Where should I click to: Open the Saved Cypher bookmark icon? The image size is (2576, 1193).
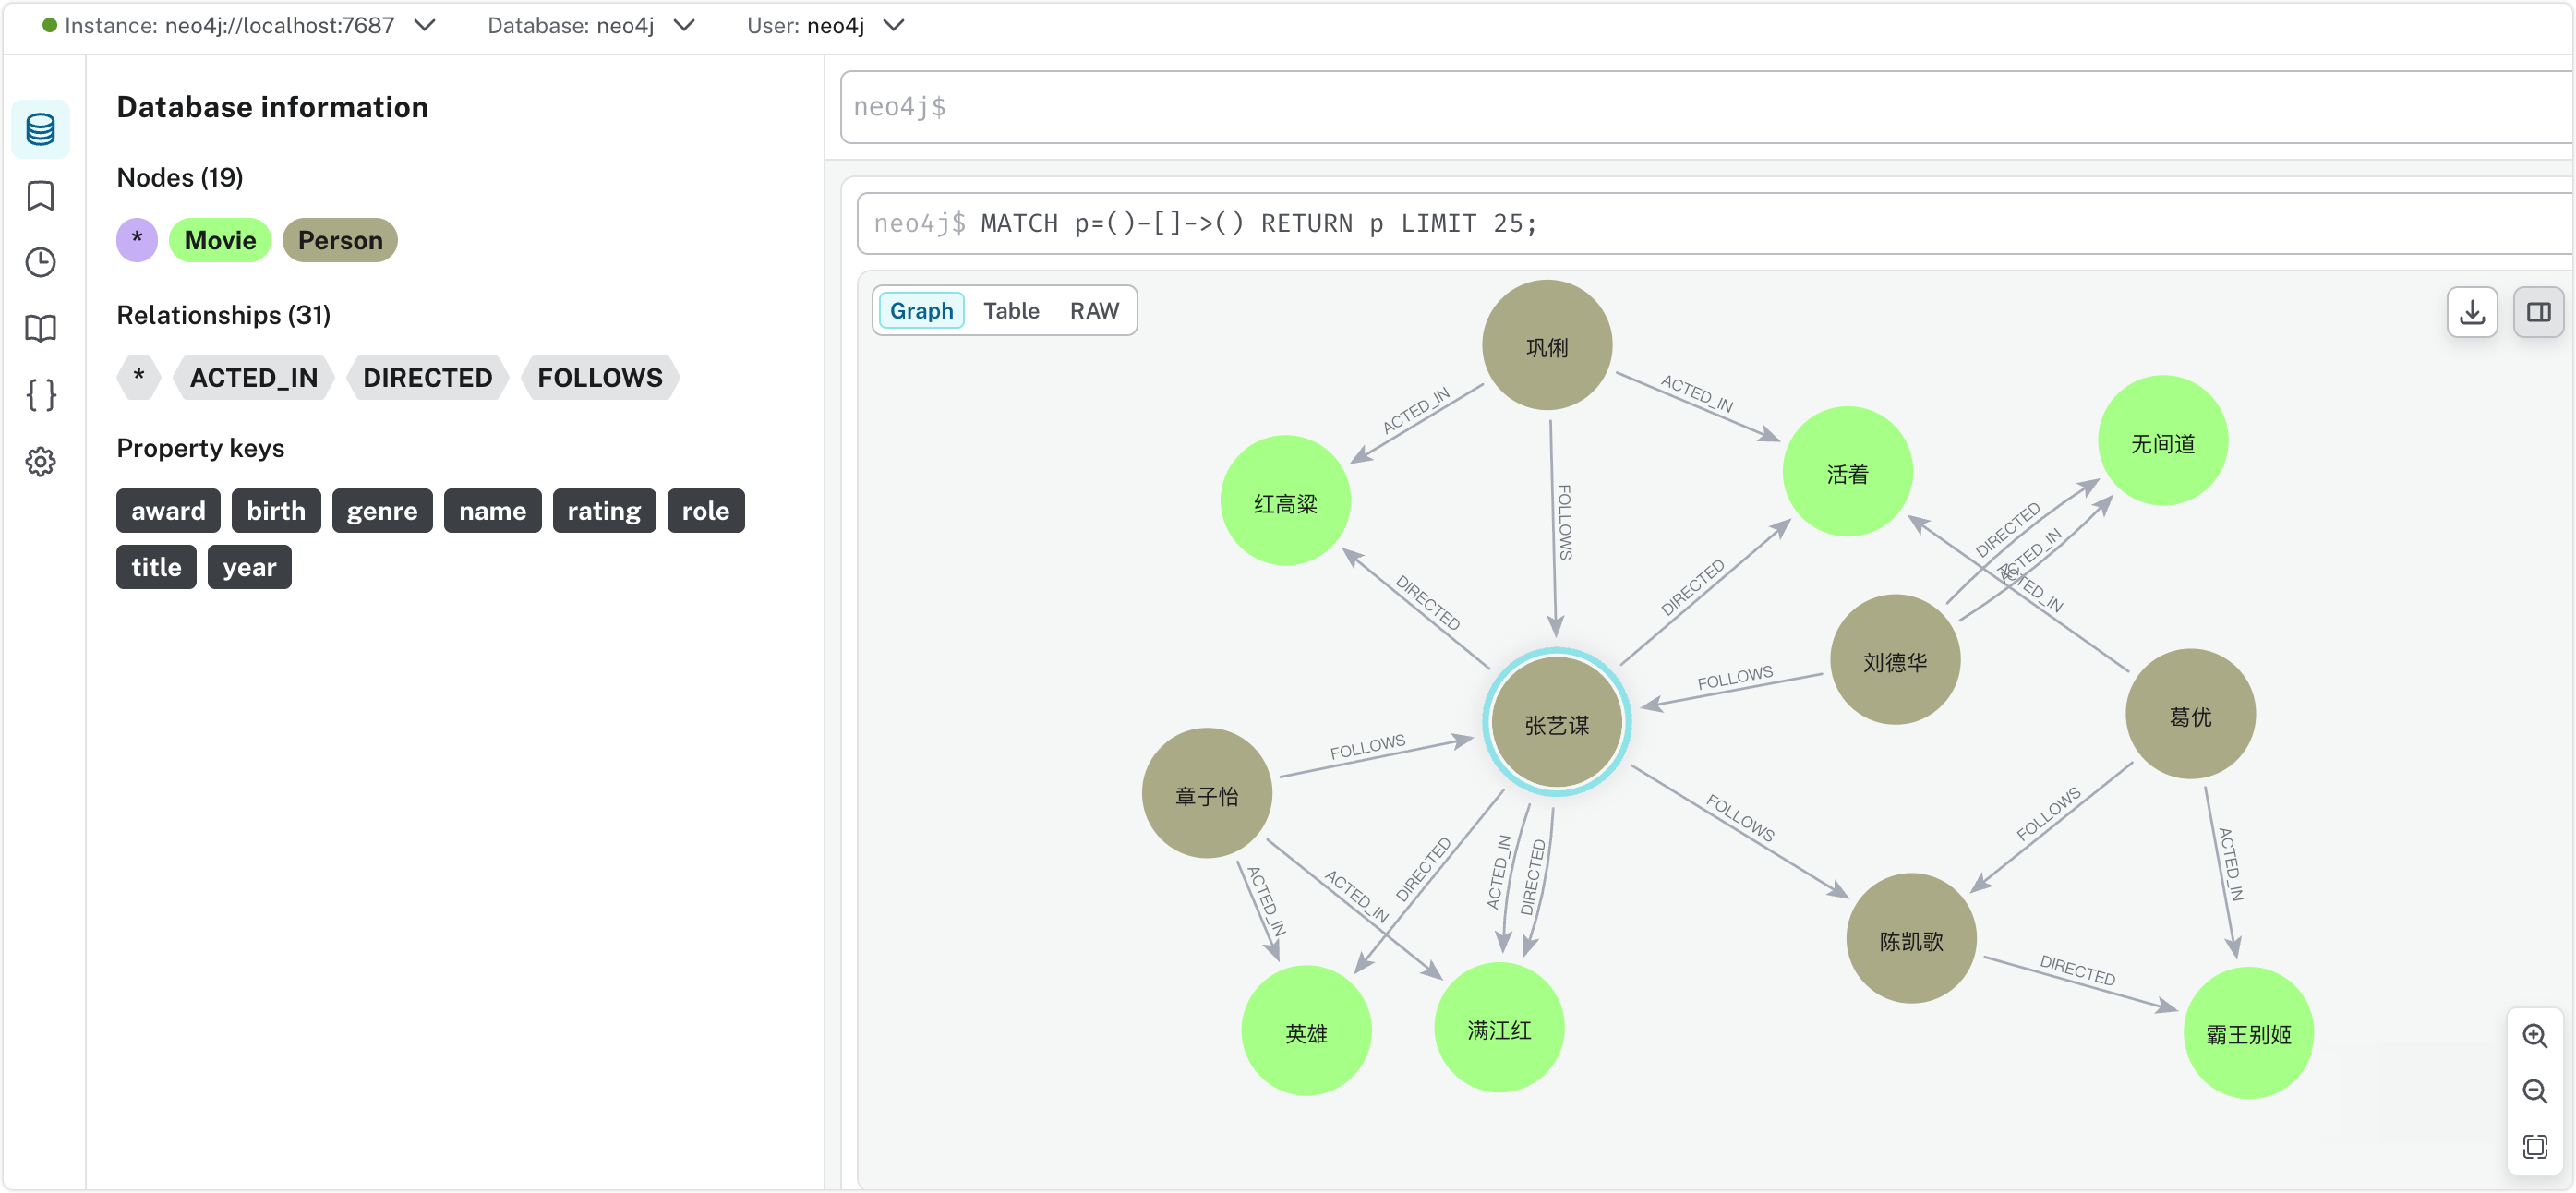(x=40, y=196)
